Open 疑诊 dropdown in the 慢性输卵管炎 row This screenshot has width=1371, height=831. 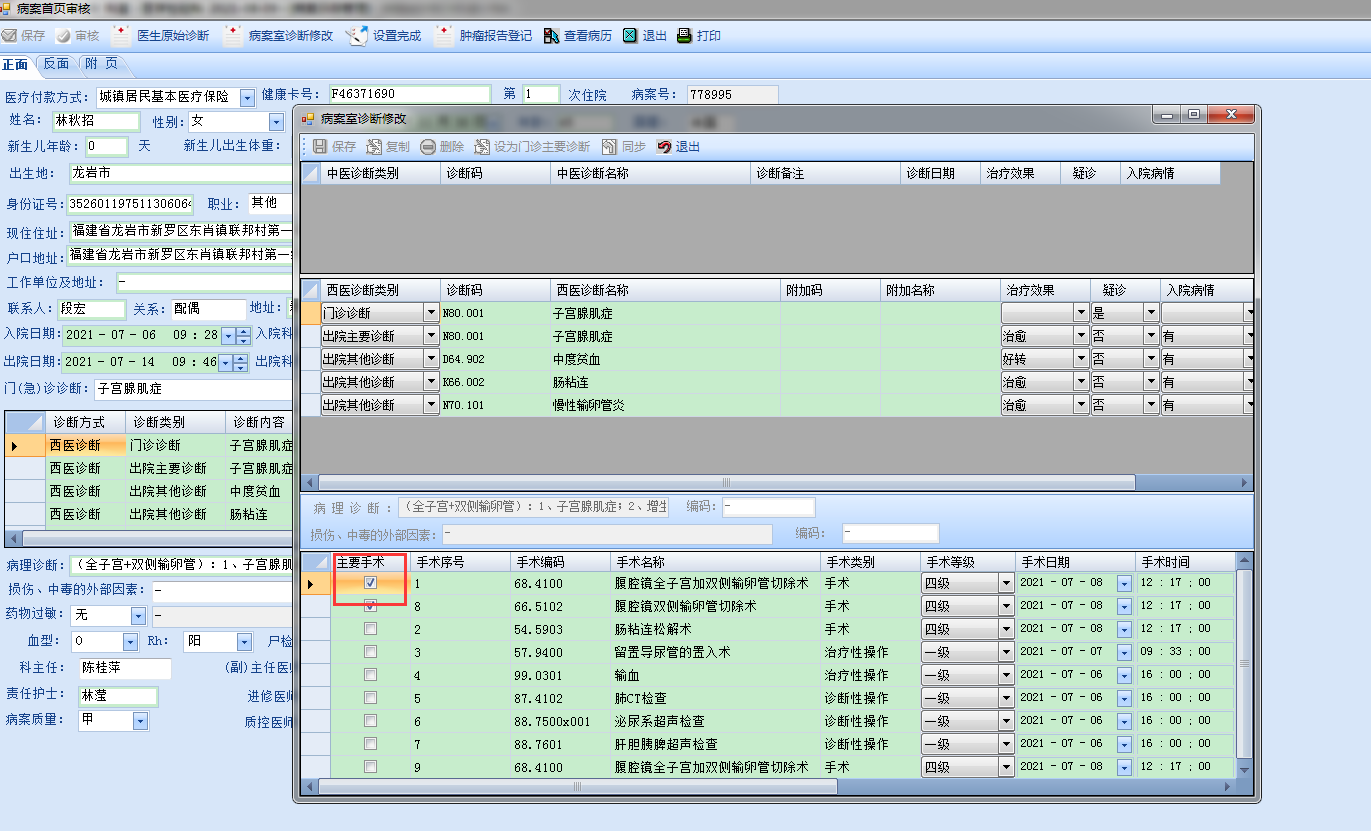pyautogui.click(x=1151, y=405)
